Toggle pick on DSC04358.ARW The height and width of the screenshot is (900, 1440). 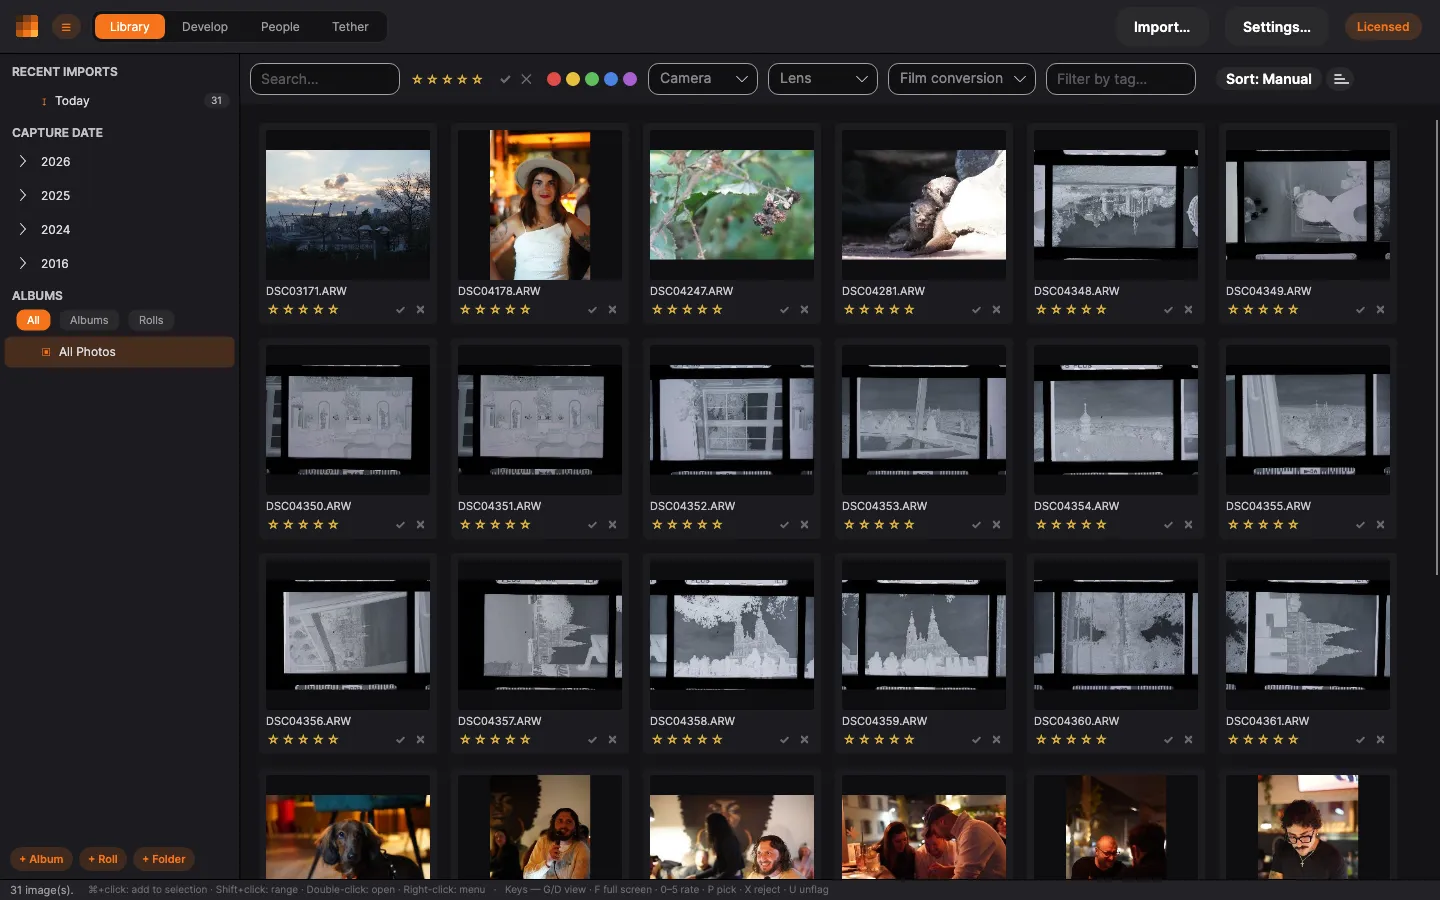784,740
